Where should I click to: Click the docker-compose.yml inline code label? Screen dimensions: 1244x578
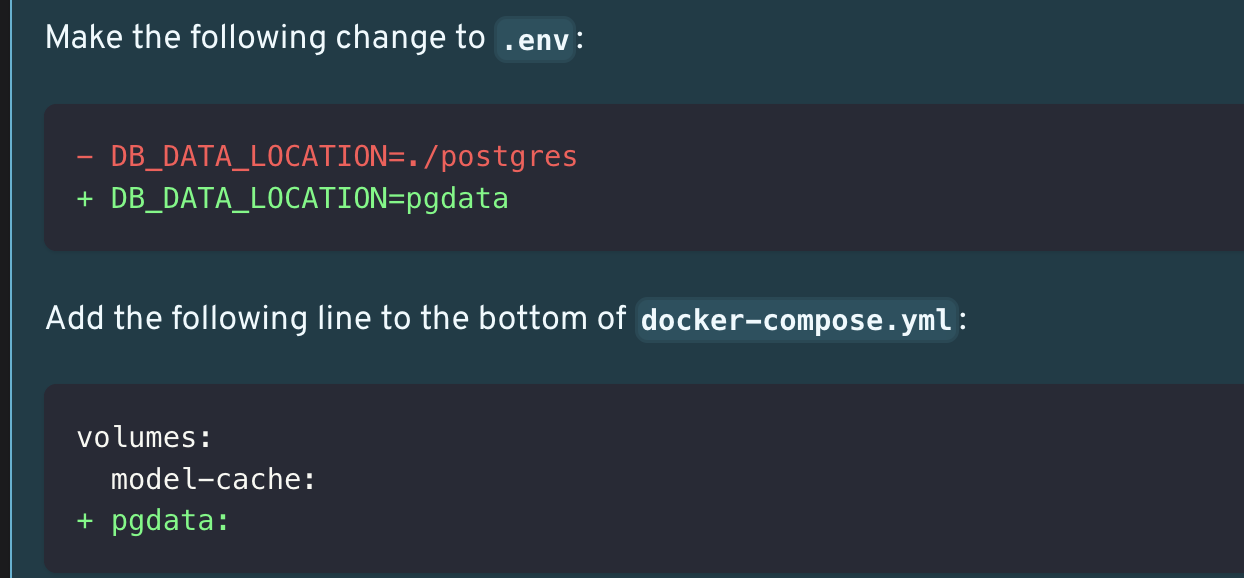[x=797, y=319]
